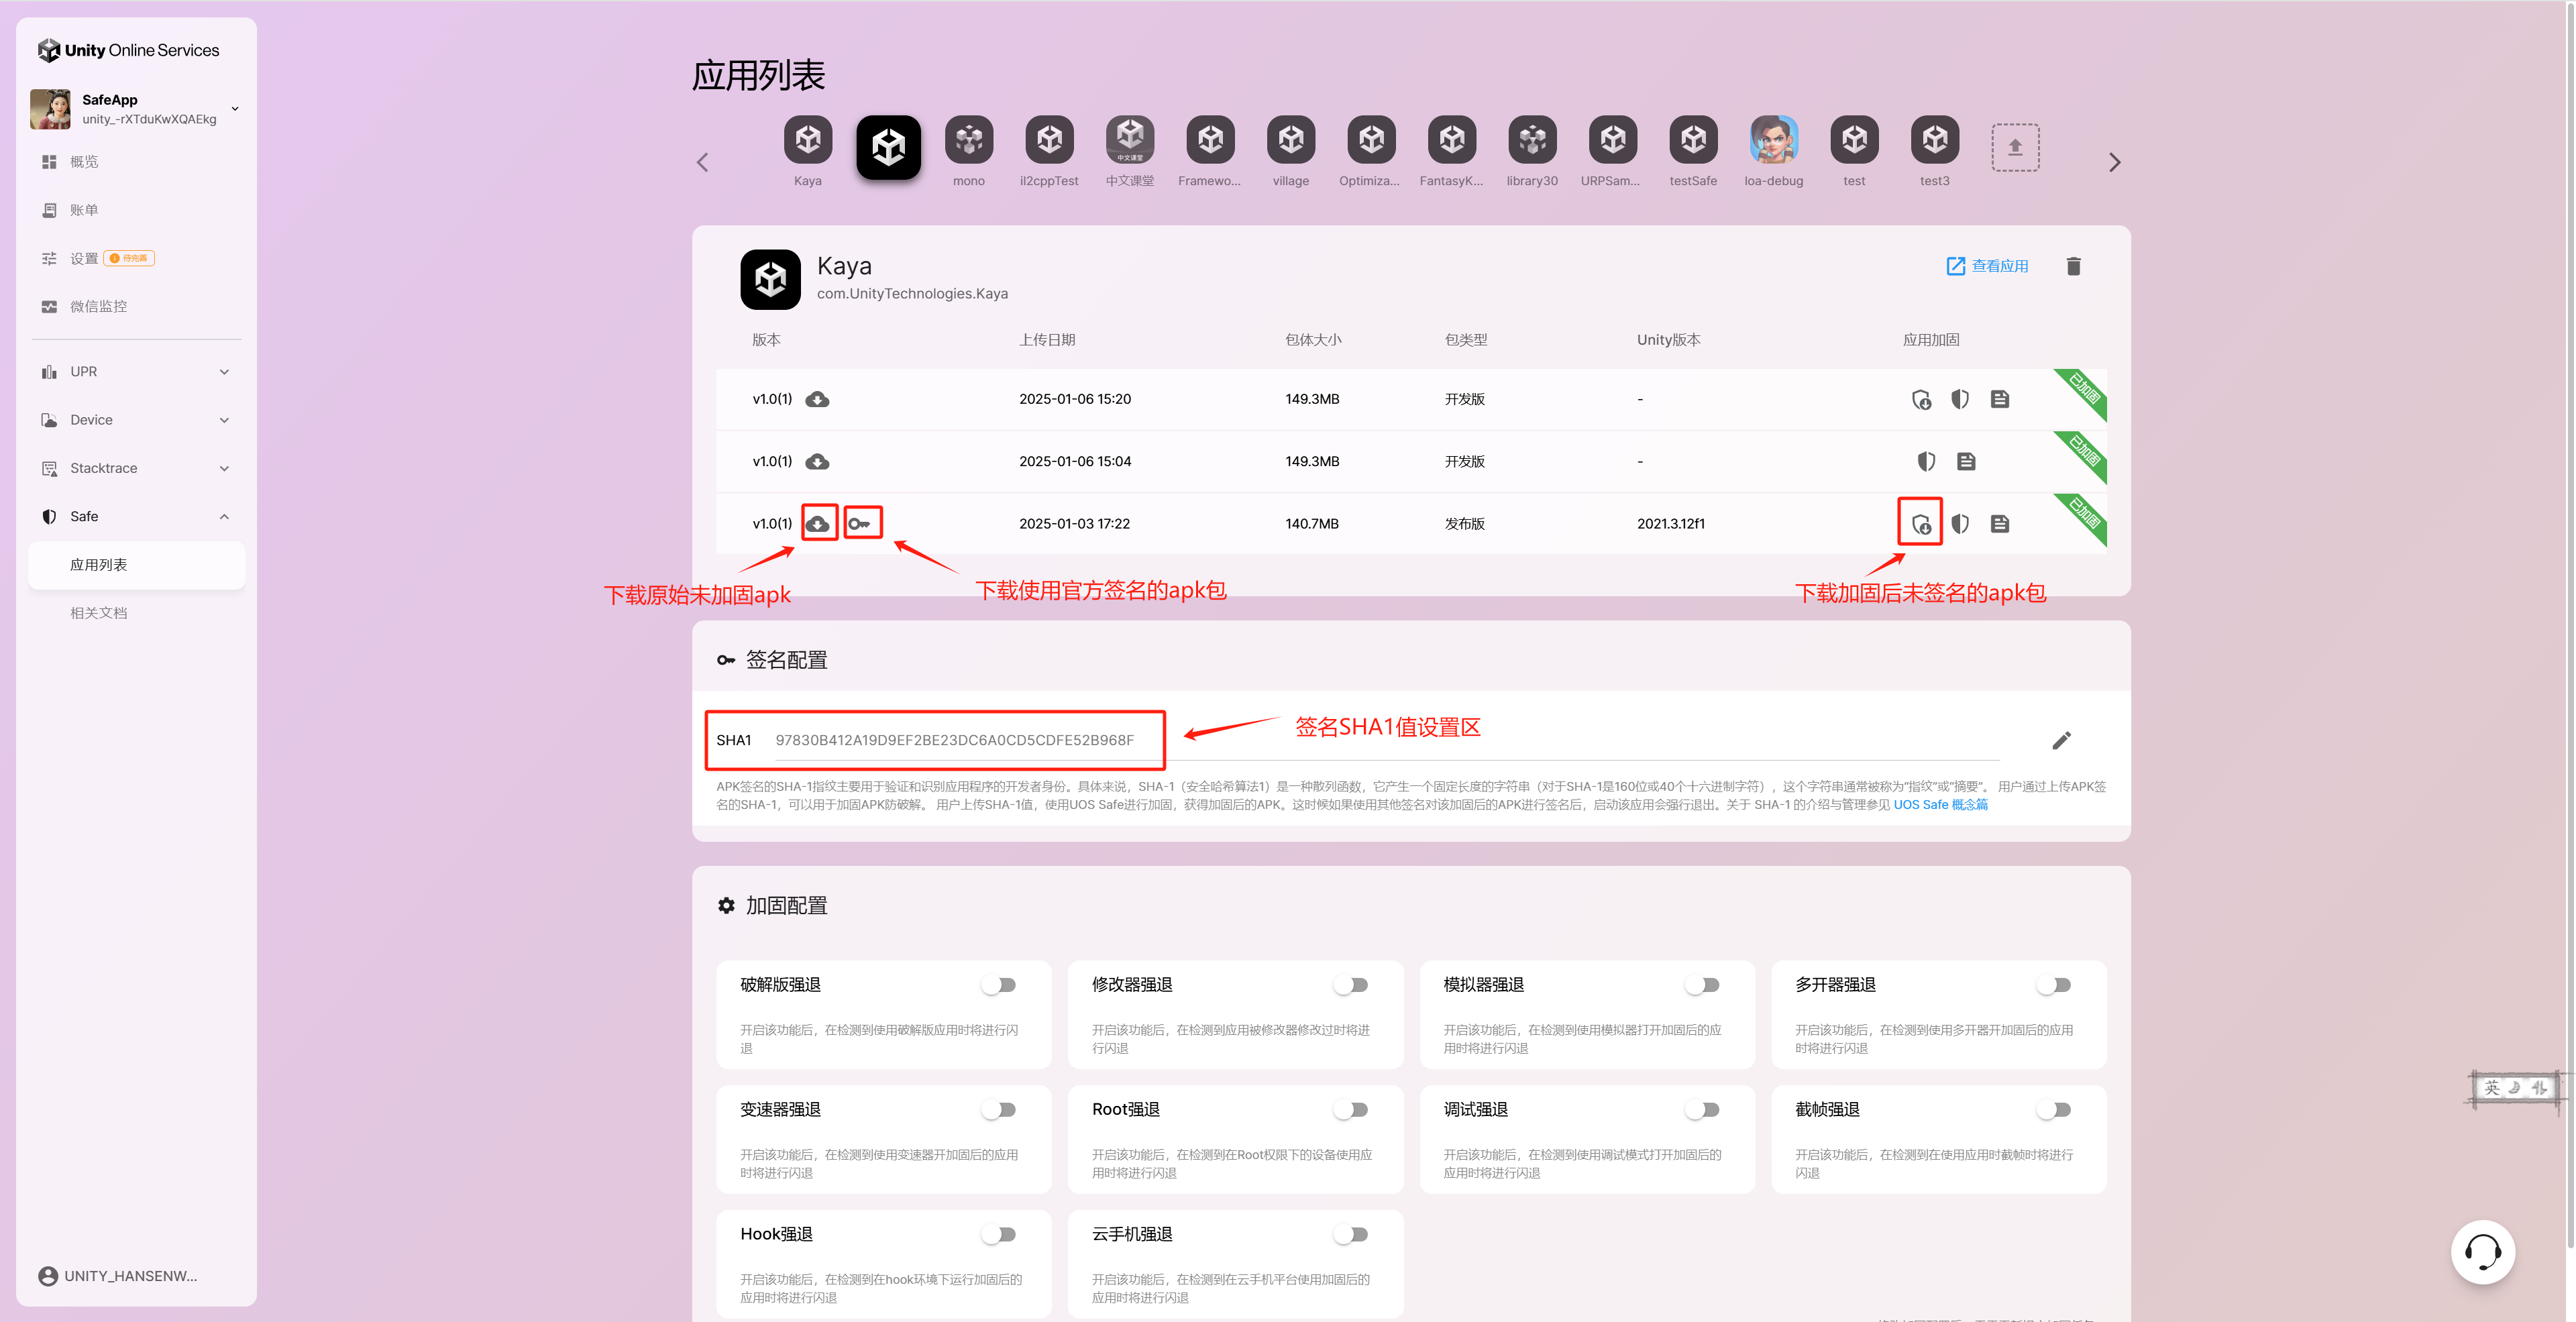Image resolution: width=2576 pixels, height=1322 pixels.
Task: Turn on Hook强退 switch
Action: tap(999, 1234)
